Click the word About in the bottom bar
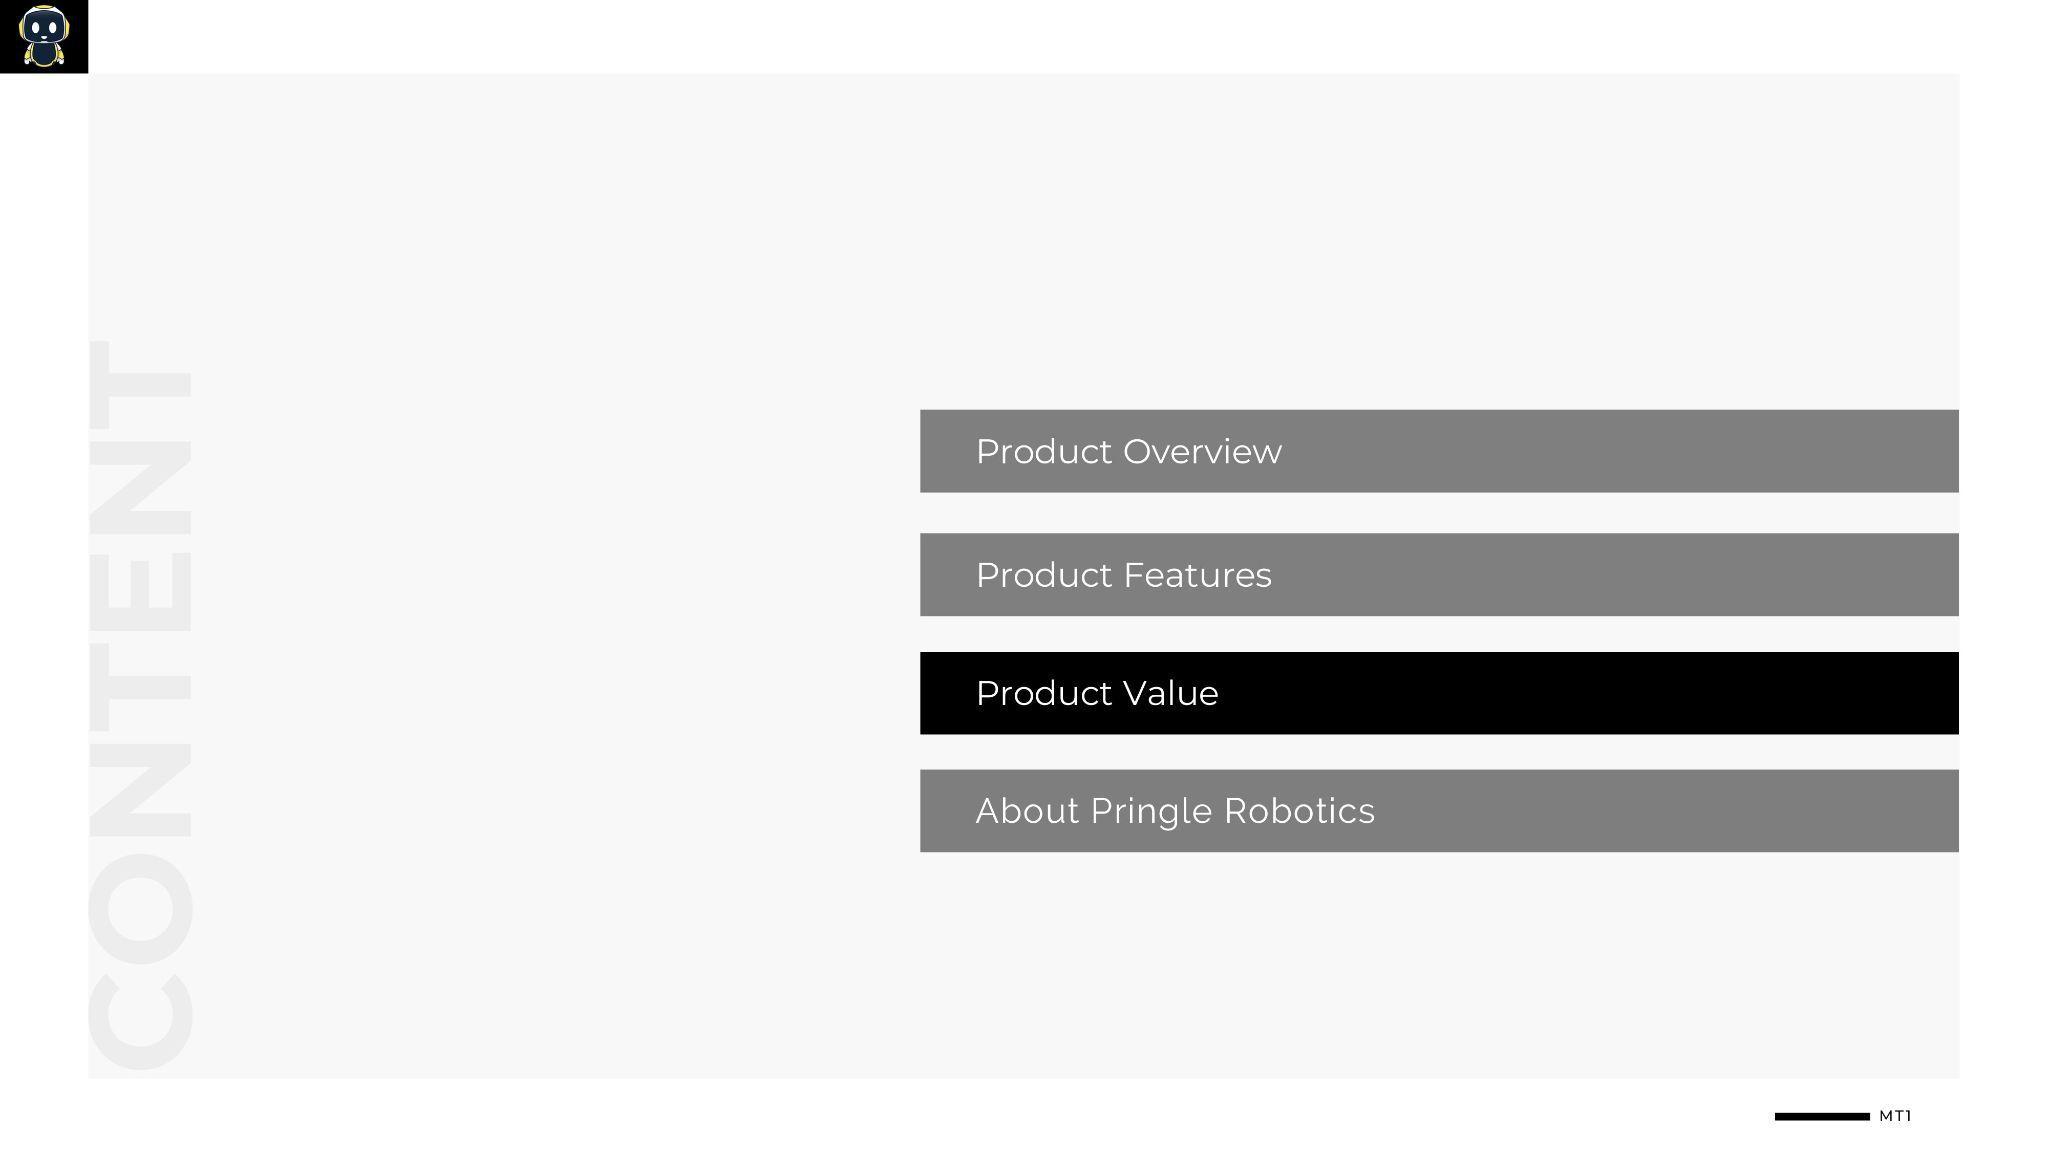 1027,811
